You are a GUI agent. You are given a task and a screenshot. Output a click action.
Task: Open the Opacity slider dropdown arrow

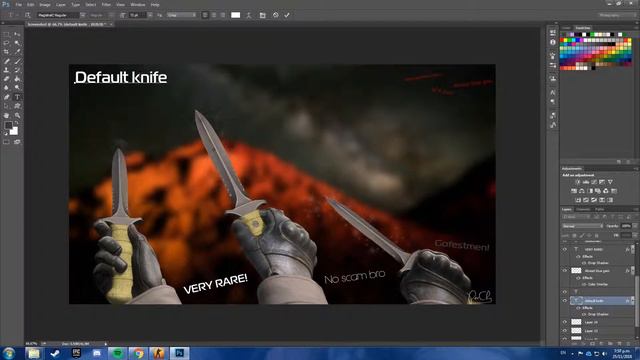(635, 226)
